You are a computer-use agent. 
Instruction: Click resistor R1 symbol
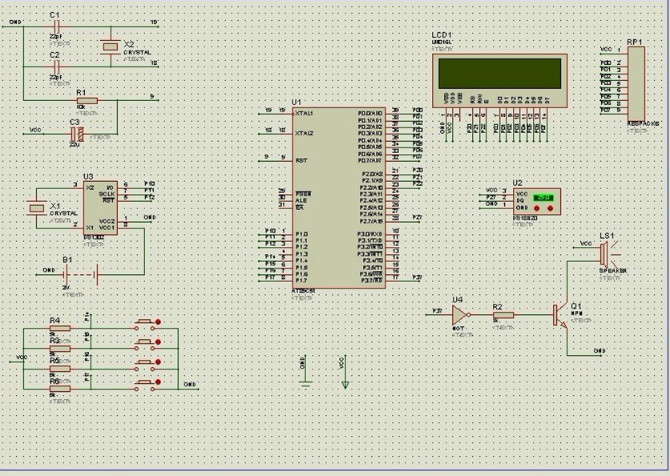(87, 100)
